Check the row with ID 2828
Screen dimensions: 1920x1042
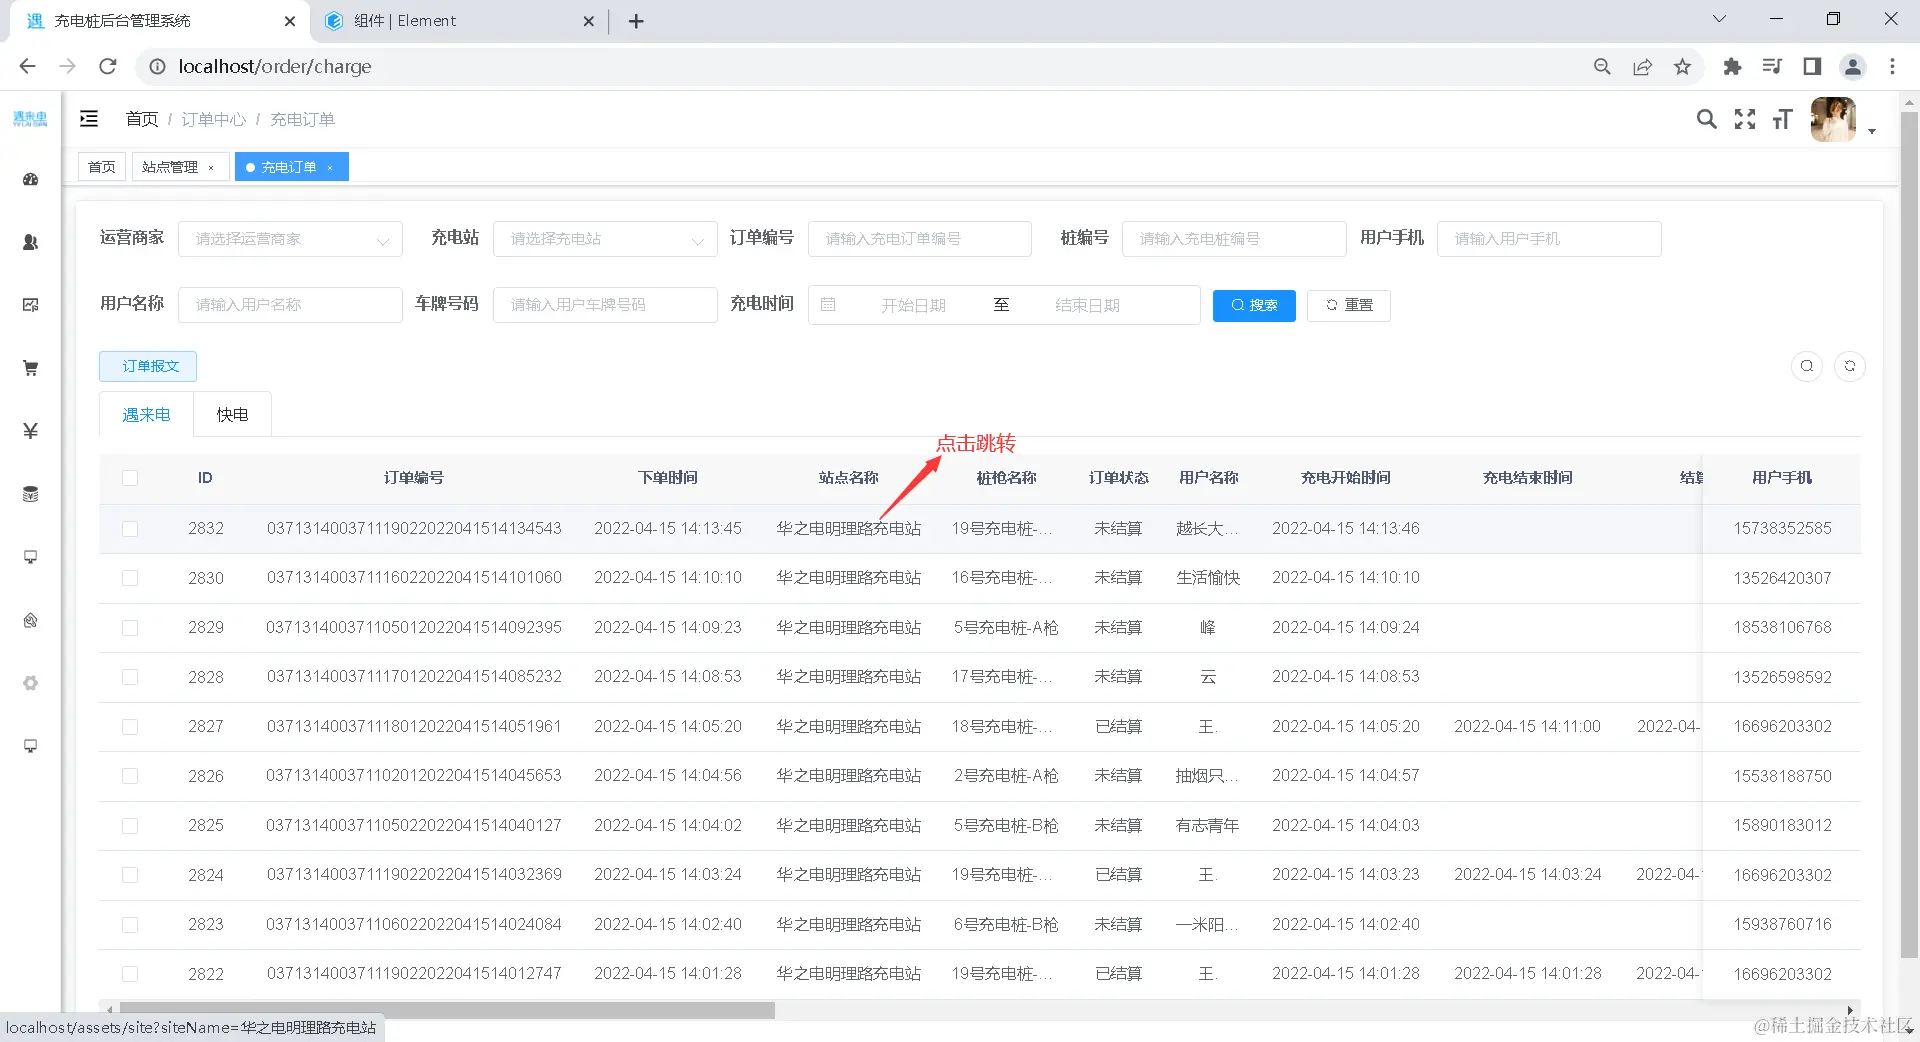(130, 677)
